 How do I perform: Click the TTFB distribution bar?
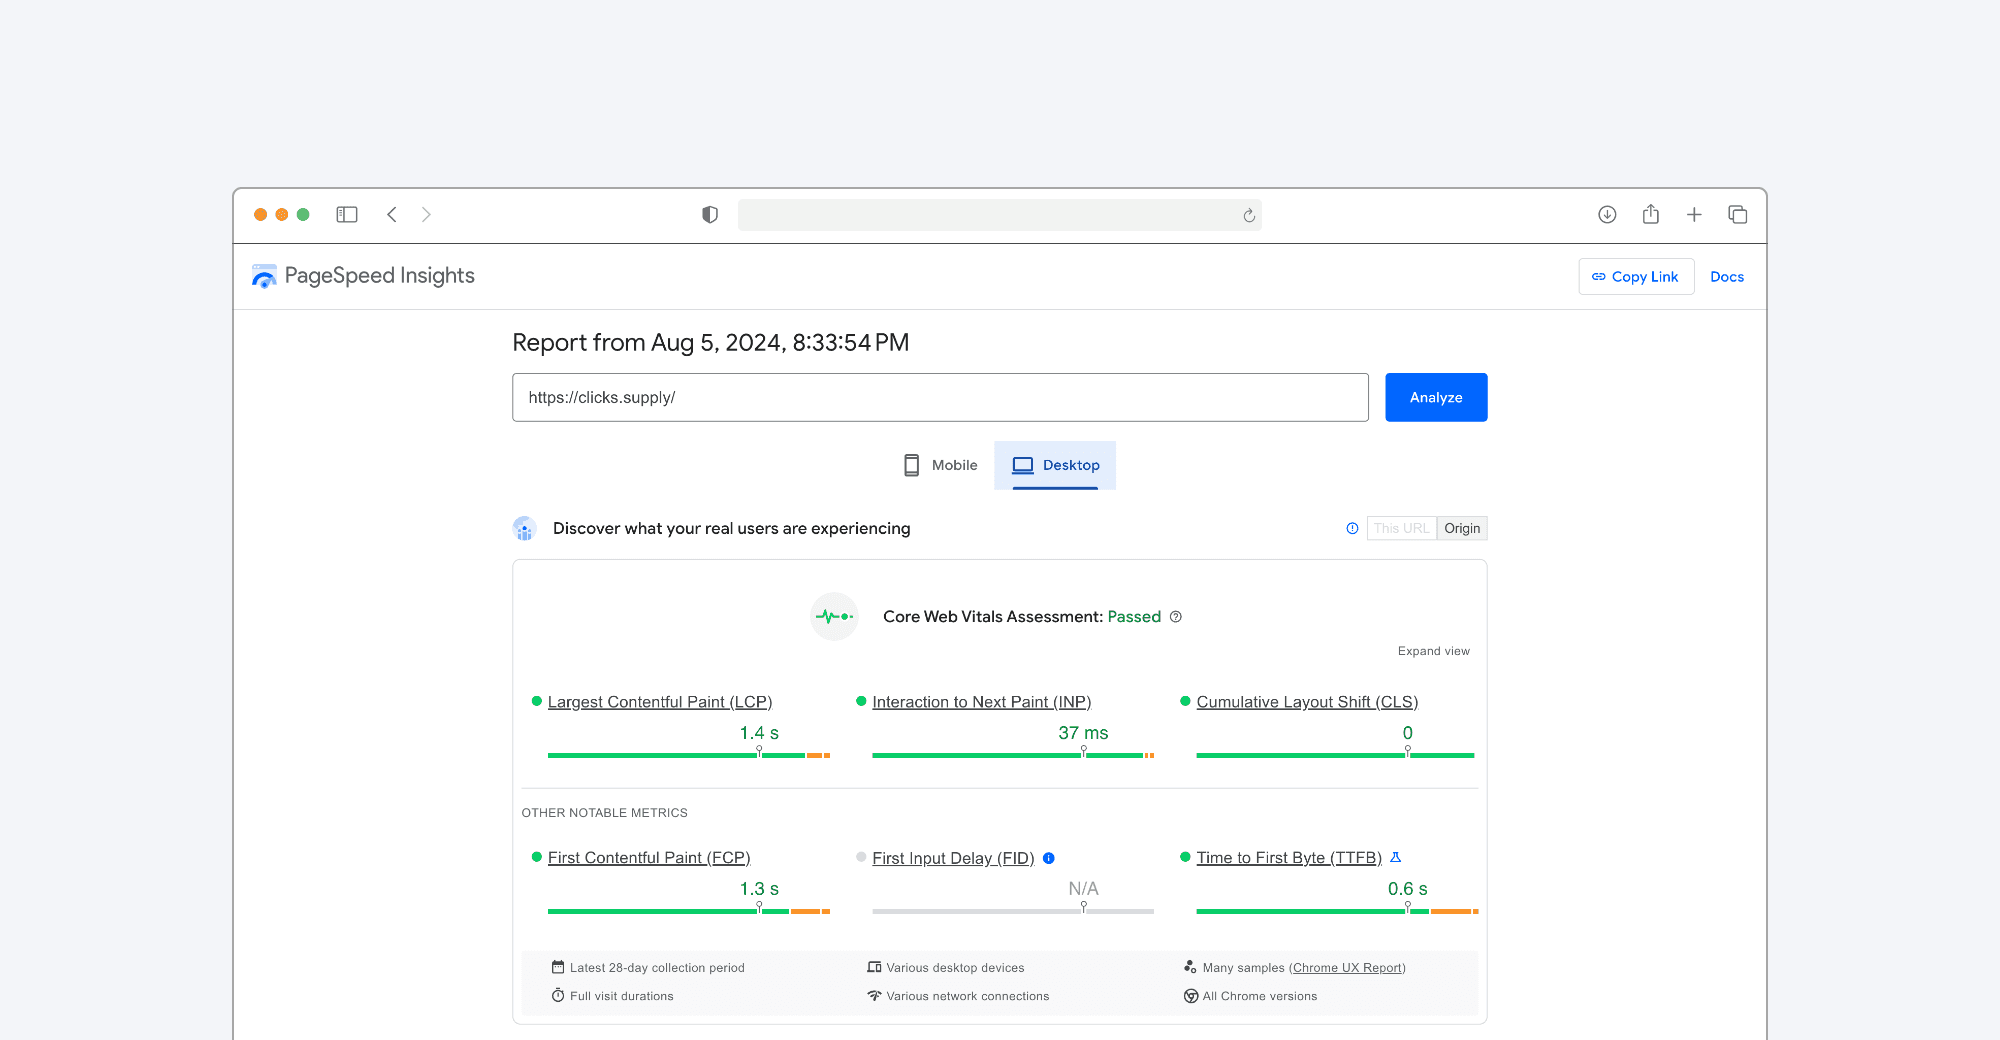pyautogui.click(x=1337, y=911)
